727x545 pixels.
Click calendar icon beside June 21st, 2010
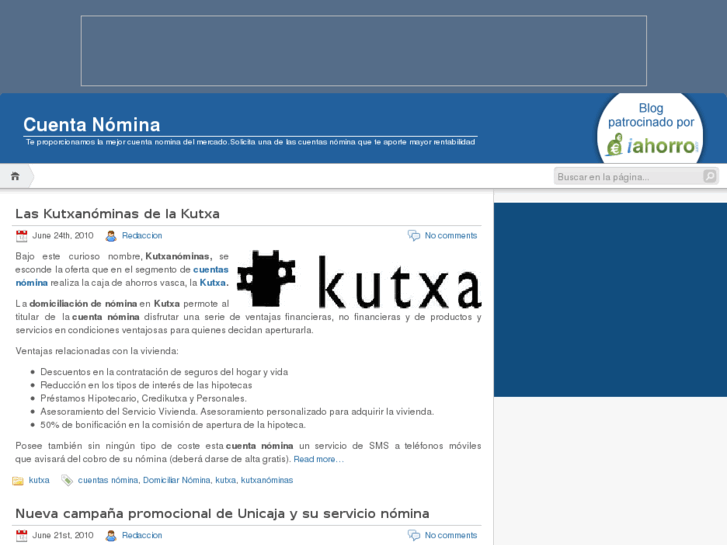coord(21,535)
